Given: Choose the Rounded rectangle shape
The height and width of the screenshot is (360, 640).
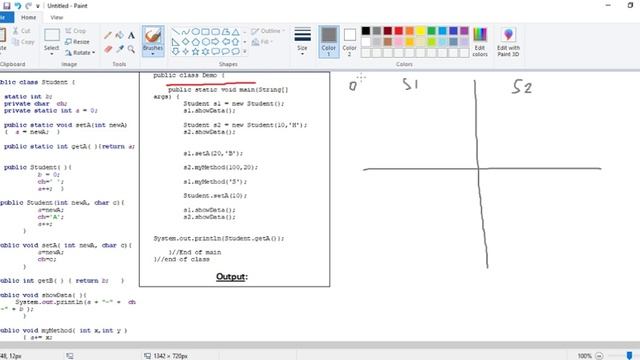Looking at the screenshot, I should click(x=216, y=32).
